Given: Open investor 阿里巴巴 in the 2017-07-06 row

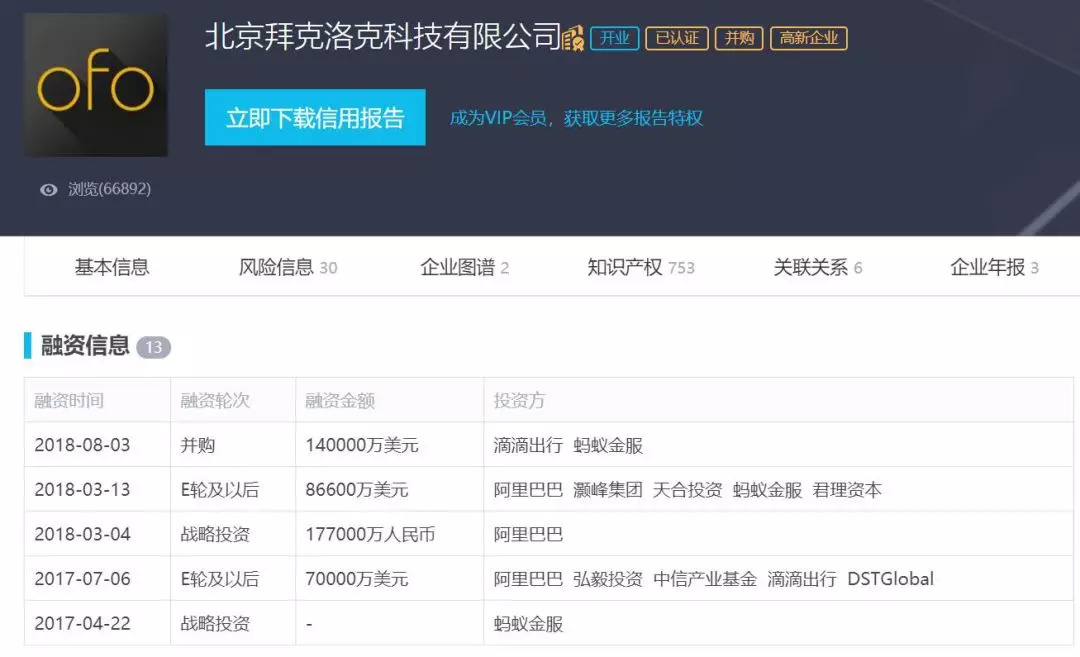Looking at the screenshot, I should [528, 578].
